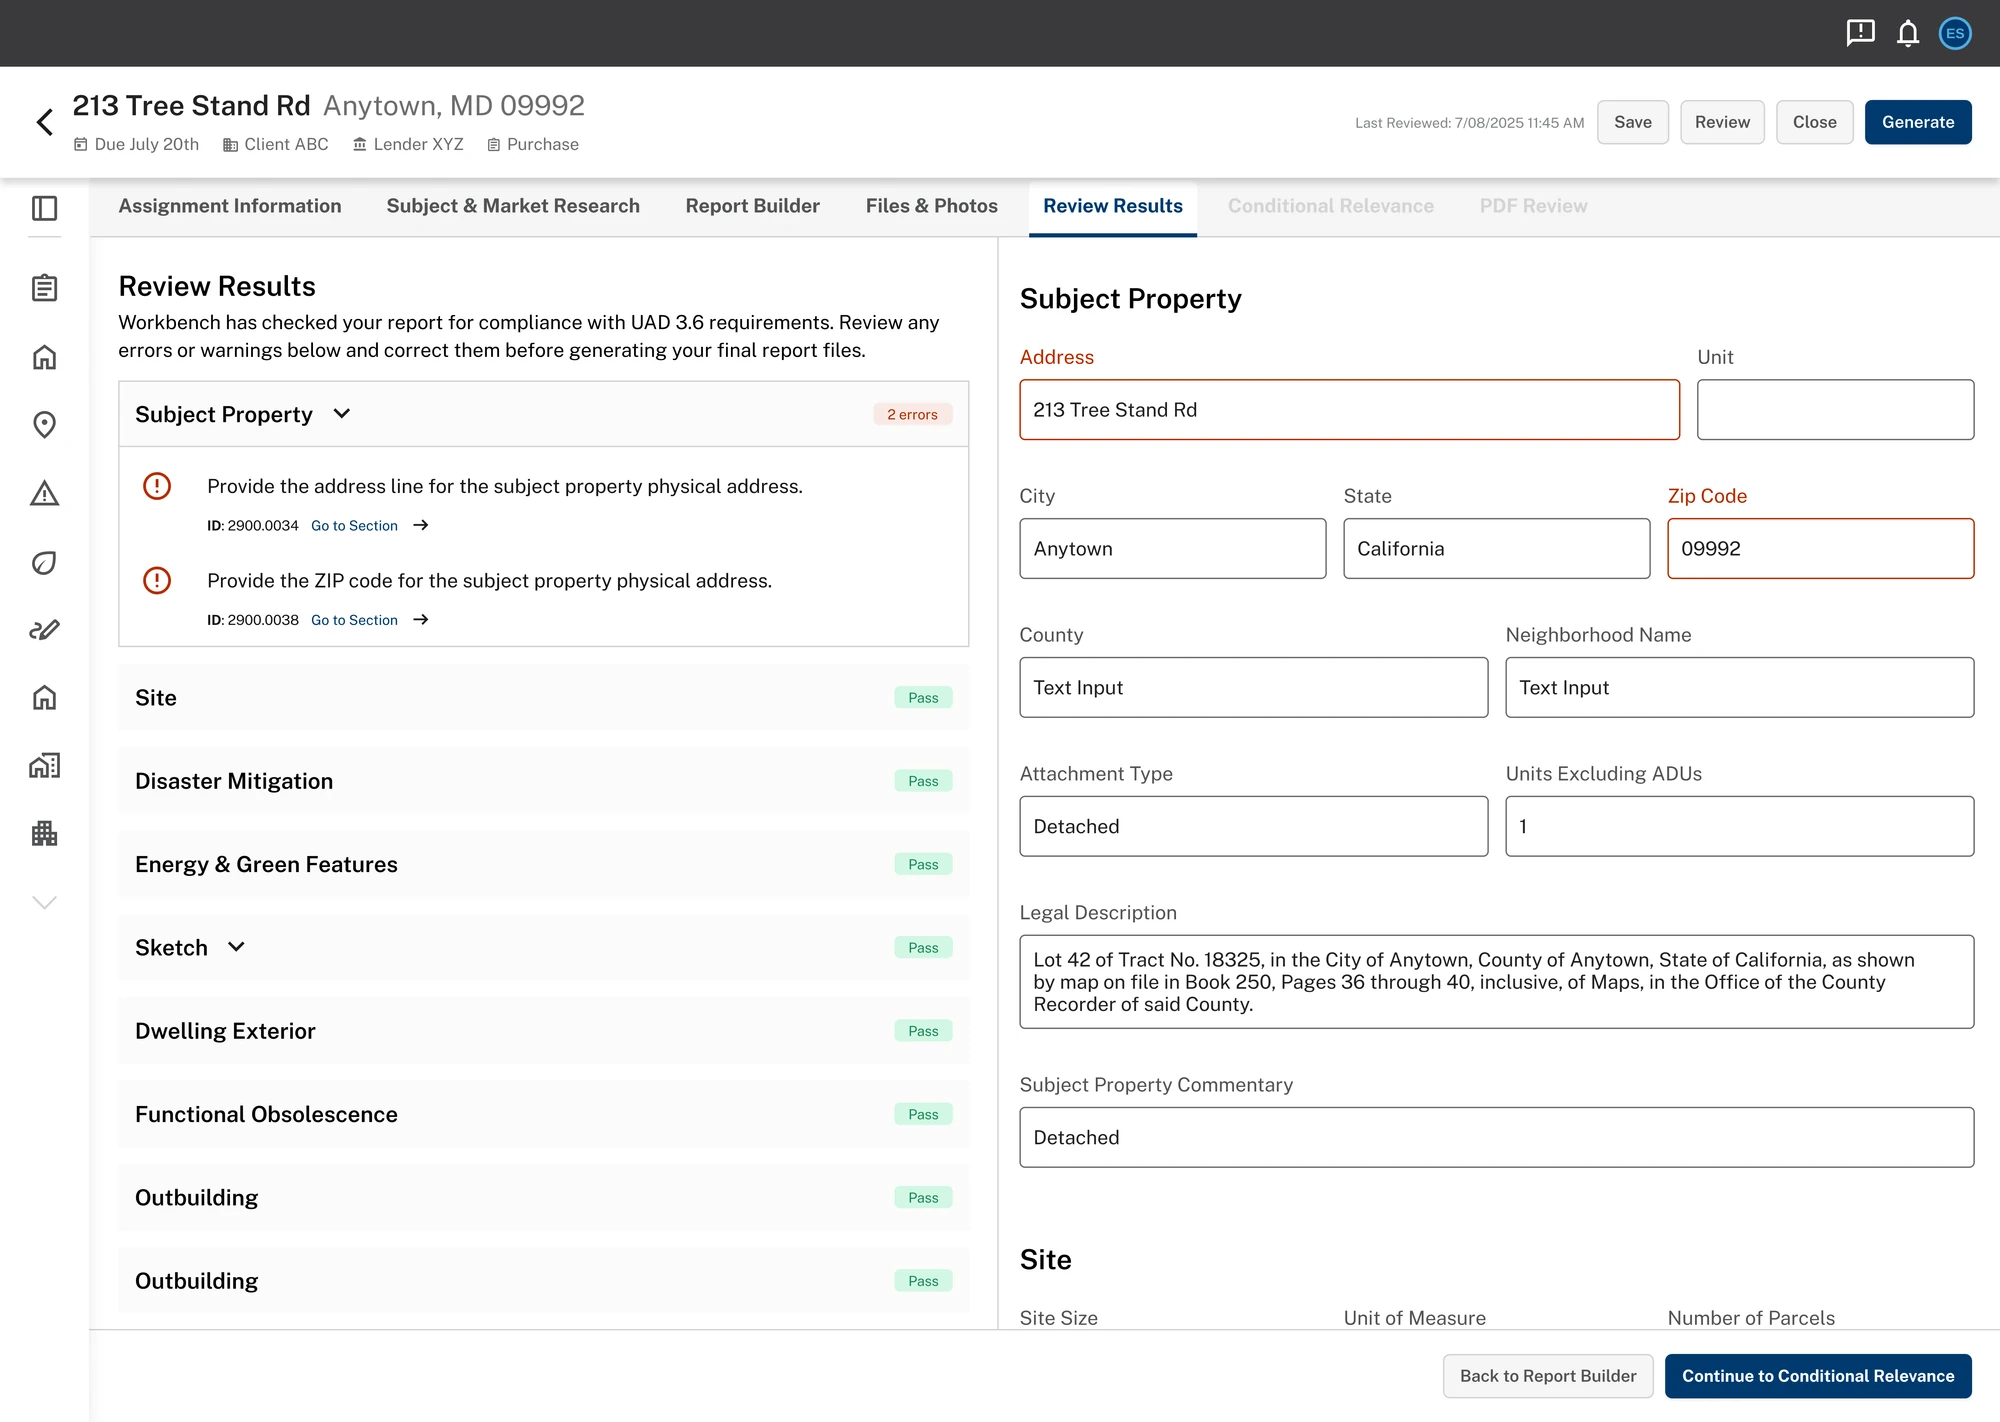This screenshot has width=2000, height=1422.
Task: Collapse the Subject Property errors section
Action: click(x=341, y=413)
